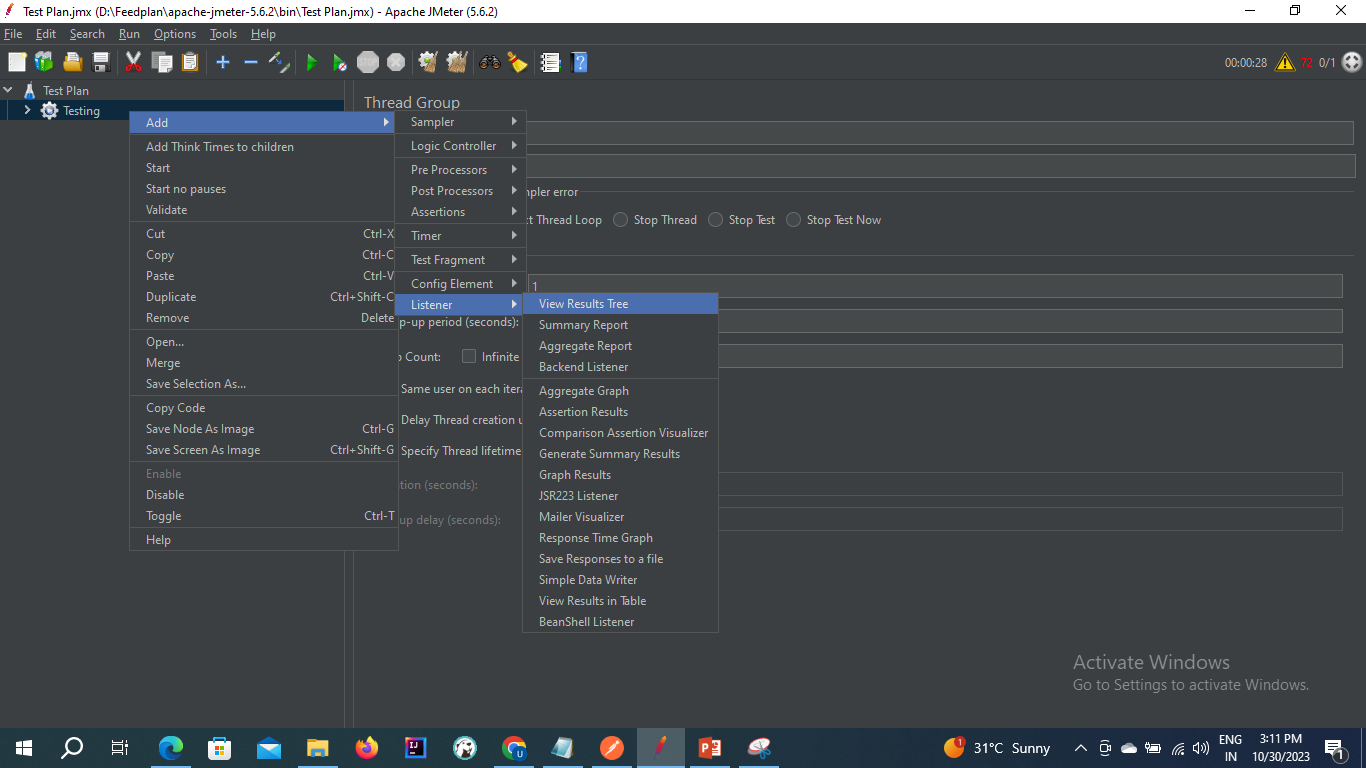Click the yellow warning triangle indicator

point(1285,62)
